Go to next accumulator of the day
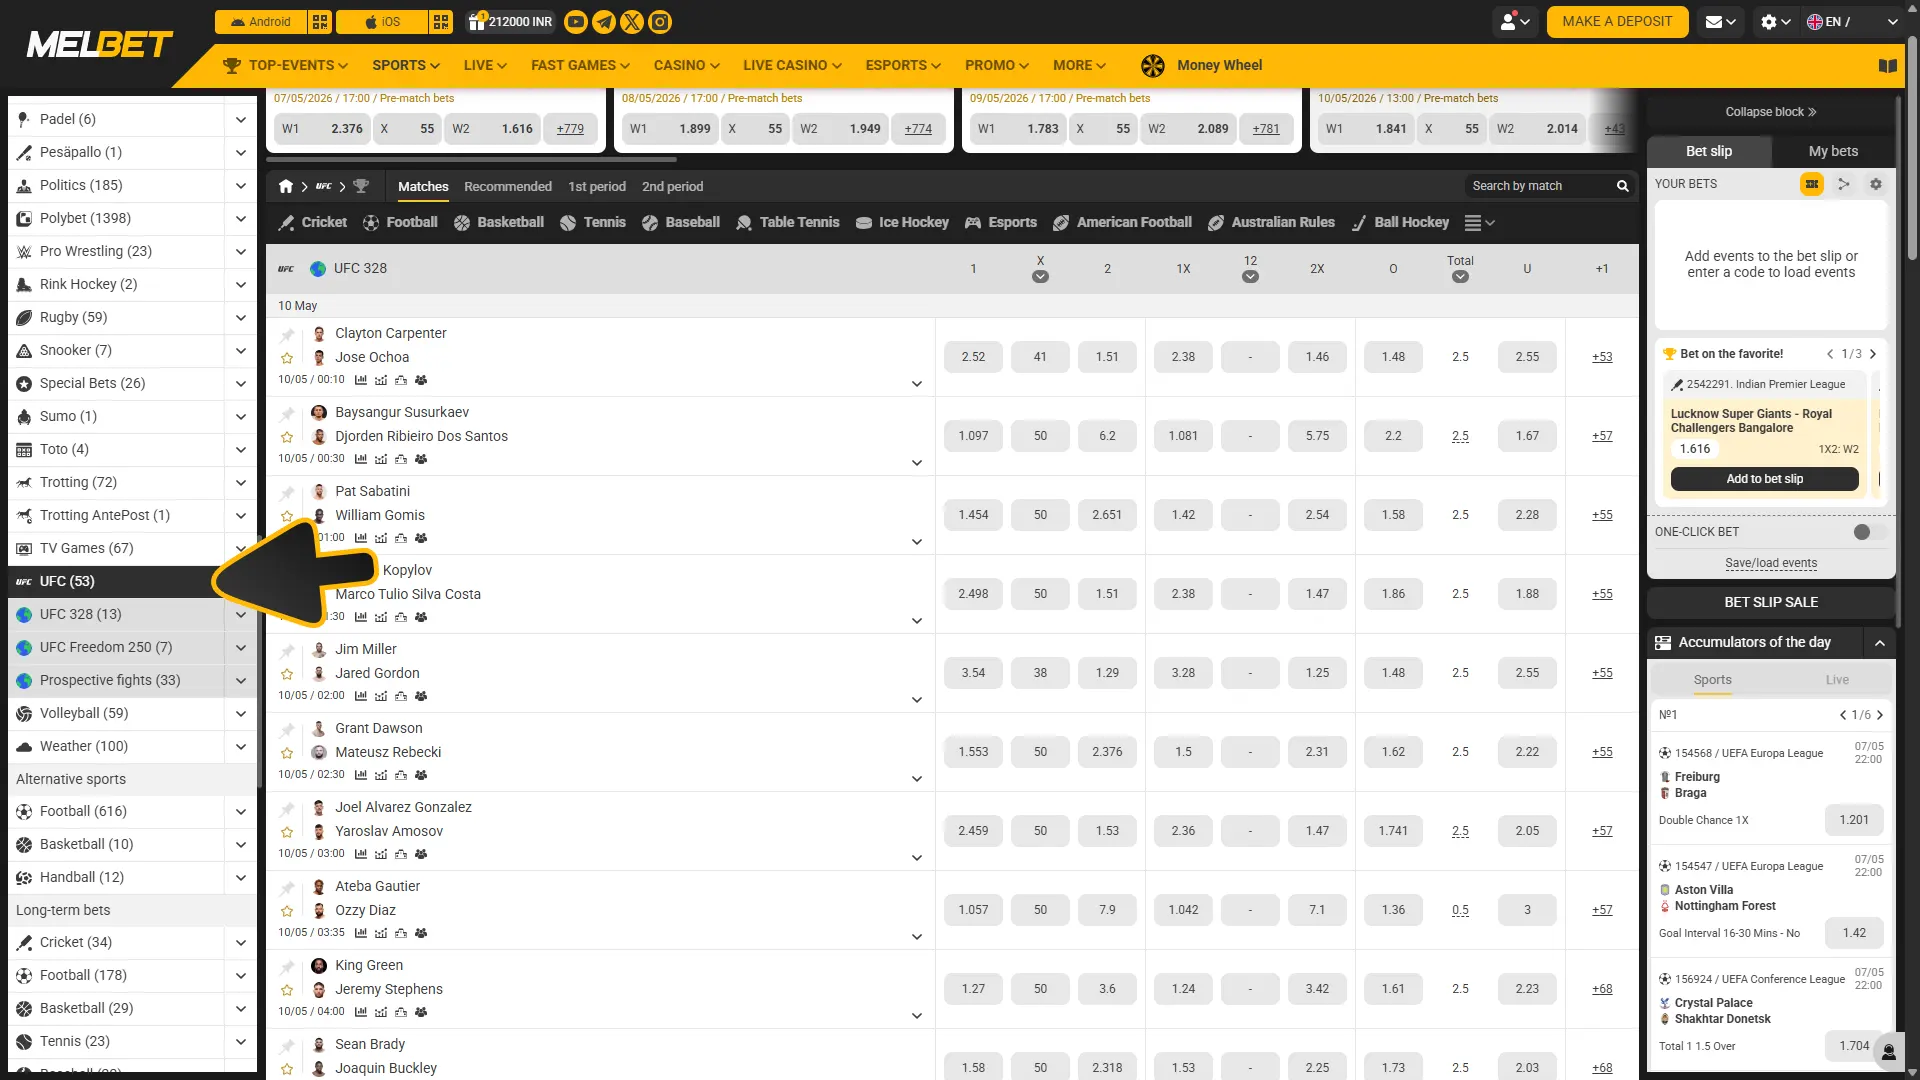 pyautogui.click(x=1880, y=716)
